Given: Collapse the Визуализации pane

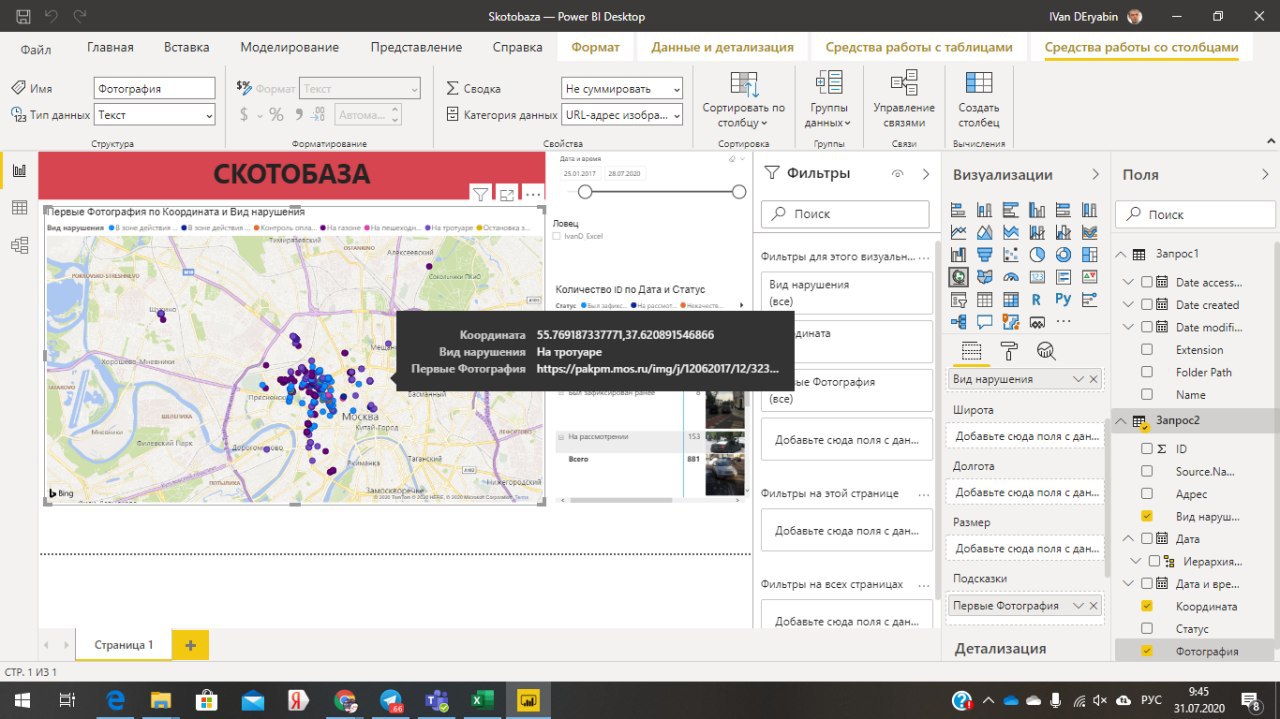Looking at the screenshot, I should pos(1095,174).
